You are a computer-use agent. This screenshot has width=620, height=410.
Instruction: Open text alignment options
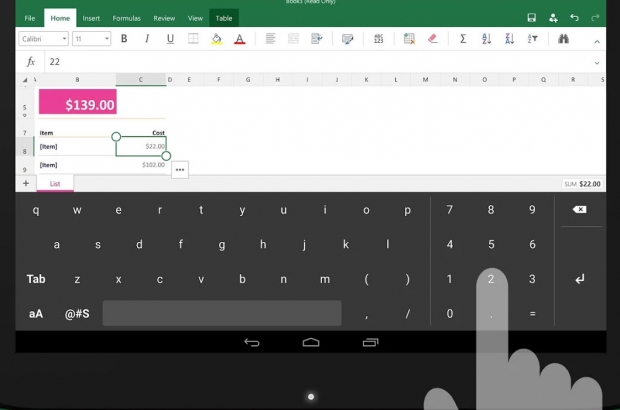coord(270,38)
